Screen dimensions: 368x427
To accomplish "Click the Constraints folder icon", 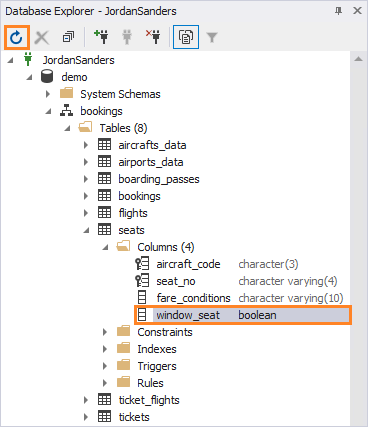I will click(x=123, y=331).
